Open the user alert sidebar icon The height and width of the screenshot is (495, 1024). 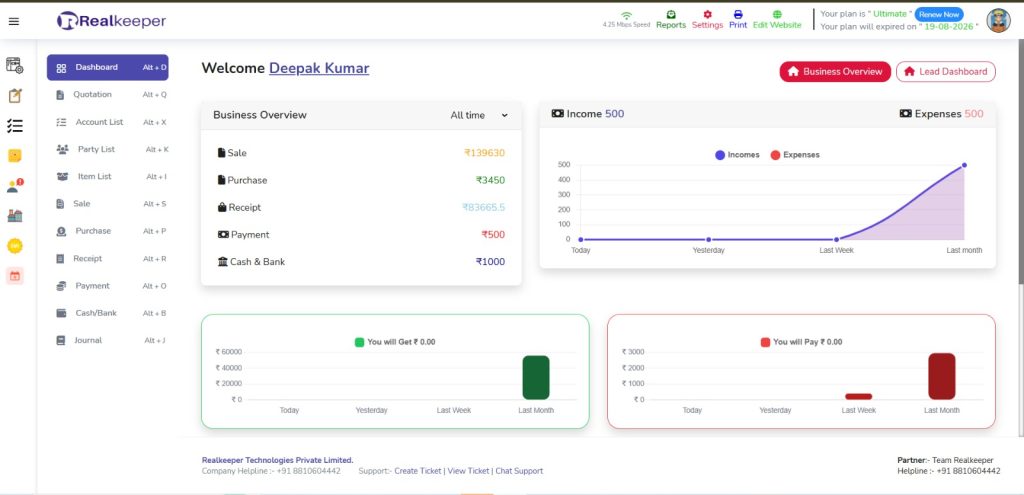[x=14, y=186]
